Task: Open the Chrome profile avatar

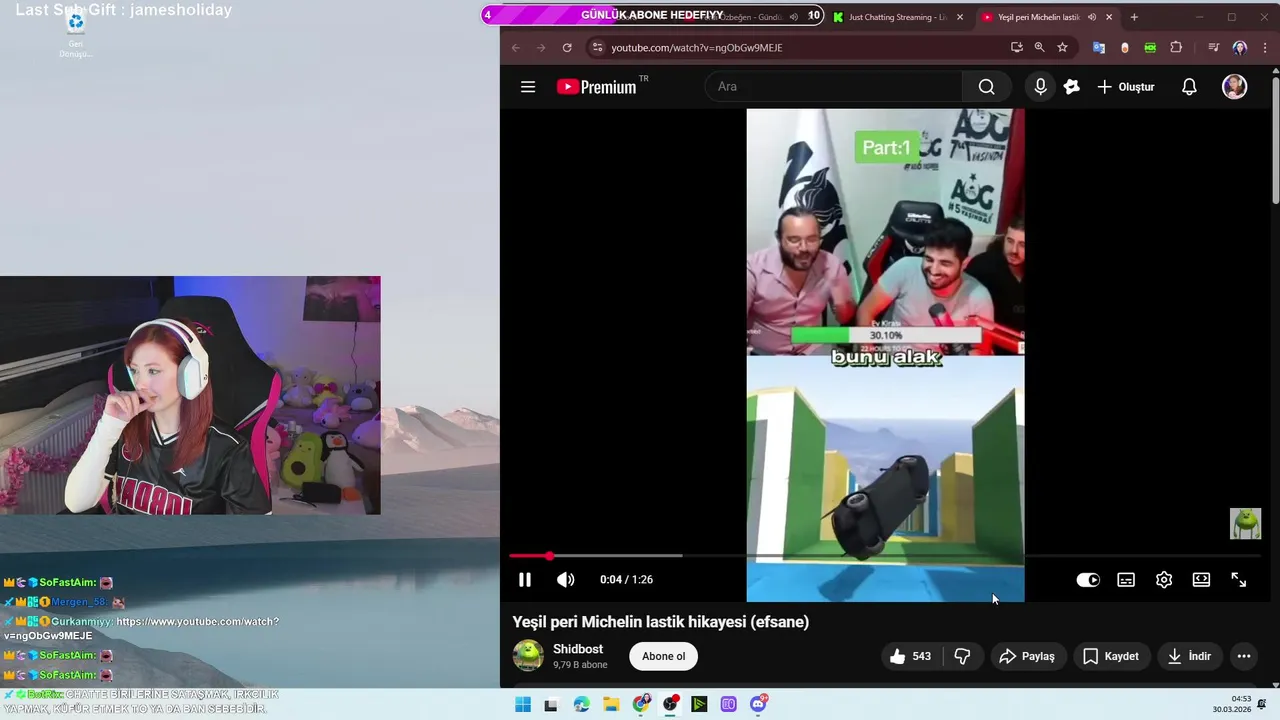Action: pos(1240,47)
